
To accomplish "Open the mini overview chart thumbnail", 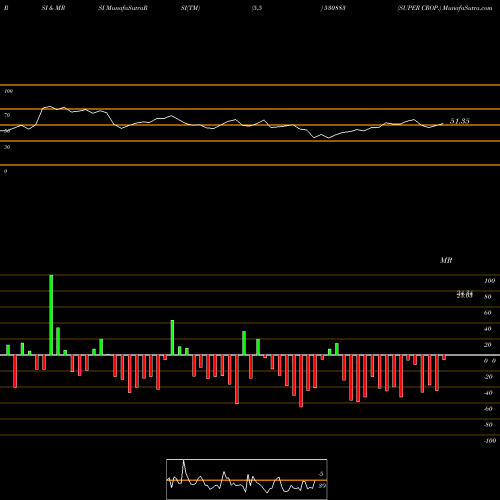I will [x=247, y=479].
